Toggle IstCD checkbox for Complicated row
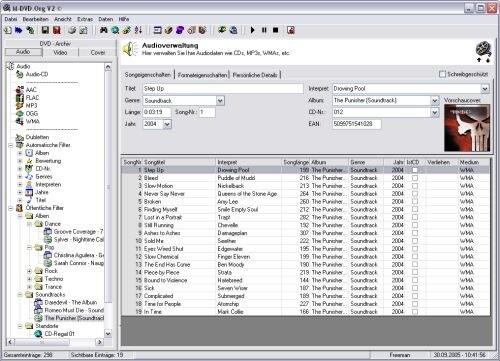Screen dimensions: 500x361 (x=415, y=296)
